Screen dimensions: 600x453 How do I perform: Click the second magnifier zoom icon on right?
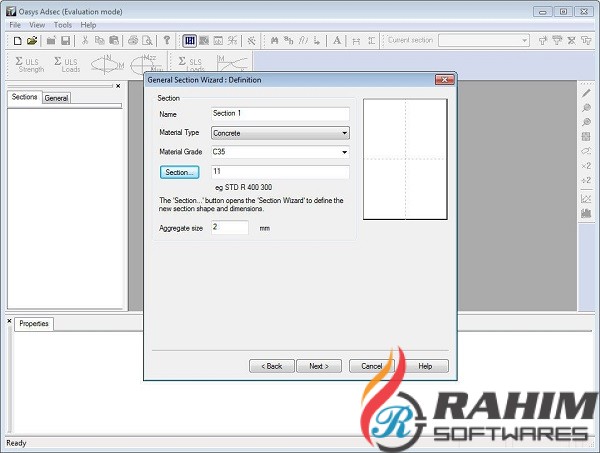[x=586, y=122]
